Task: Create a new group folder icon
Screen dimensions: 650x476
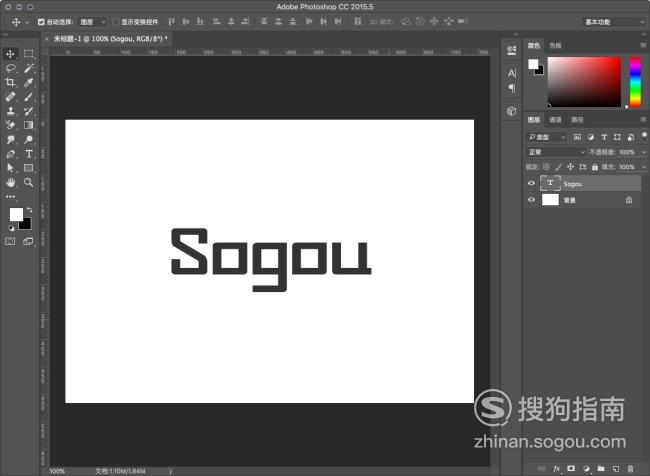Action: [601, 469]
